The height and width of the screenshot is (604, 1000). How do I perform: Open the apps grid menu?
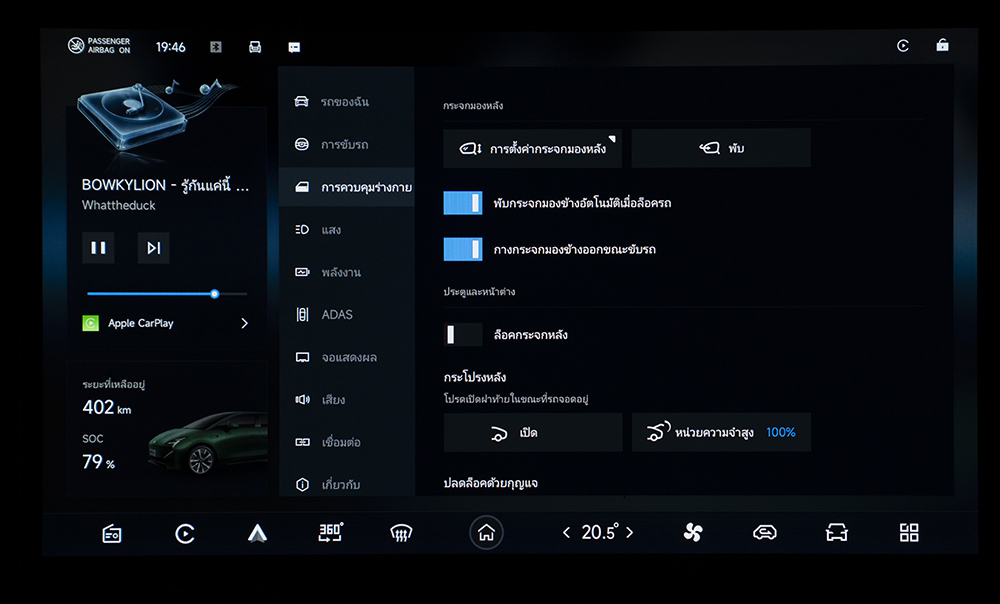[x=908, y=533]
